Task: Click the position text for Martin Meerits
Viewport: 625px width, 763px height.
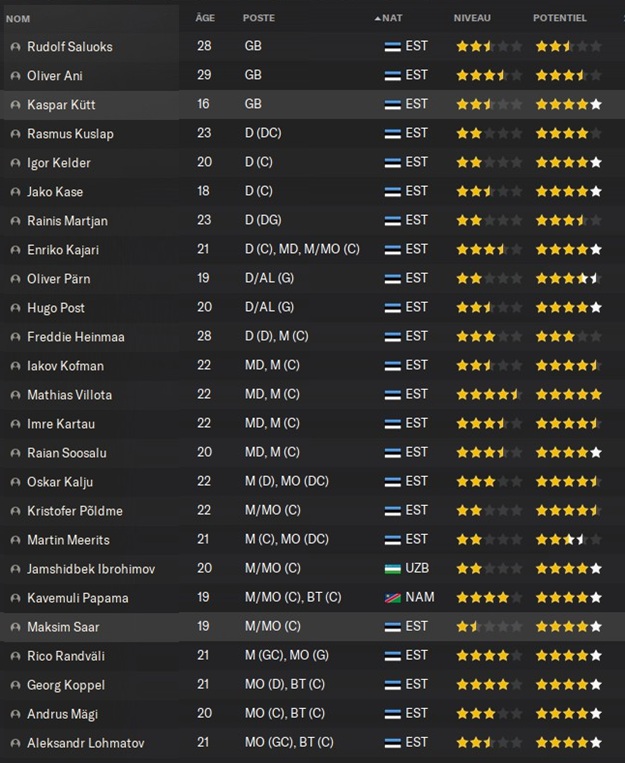Action: tap(286, 540)
